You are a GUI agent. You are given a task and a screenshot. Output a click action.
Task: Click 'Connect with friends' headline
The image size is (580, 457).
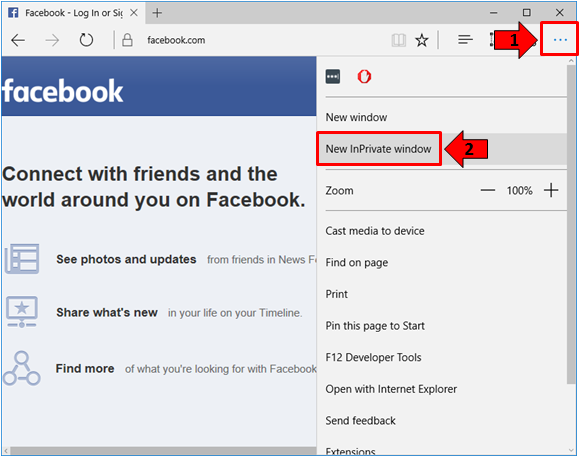[154, 187]
